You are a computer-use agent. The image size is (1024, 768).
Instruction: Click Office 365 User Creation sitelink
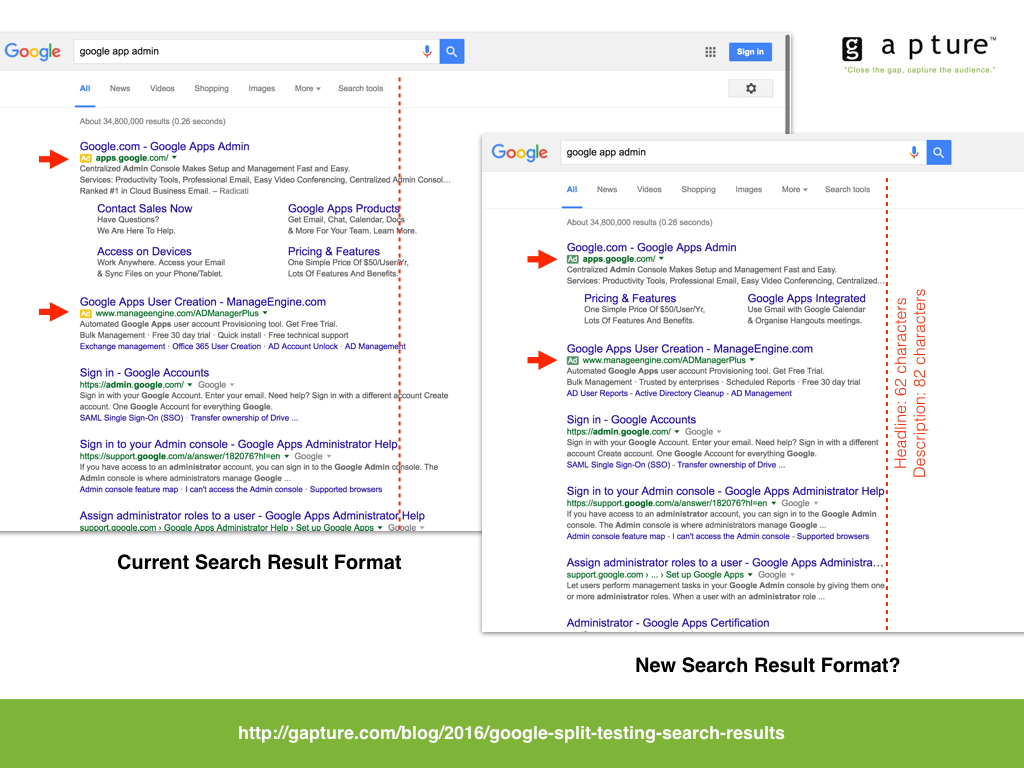pos(217,346)
